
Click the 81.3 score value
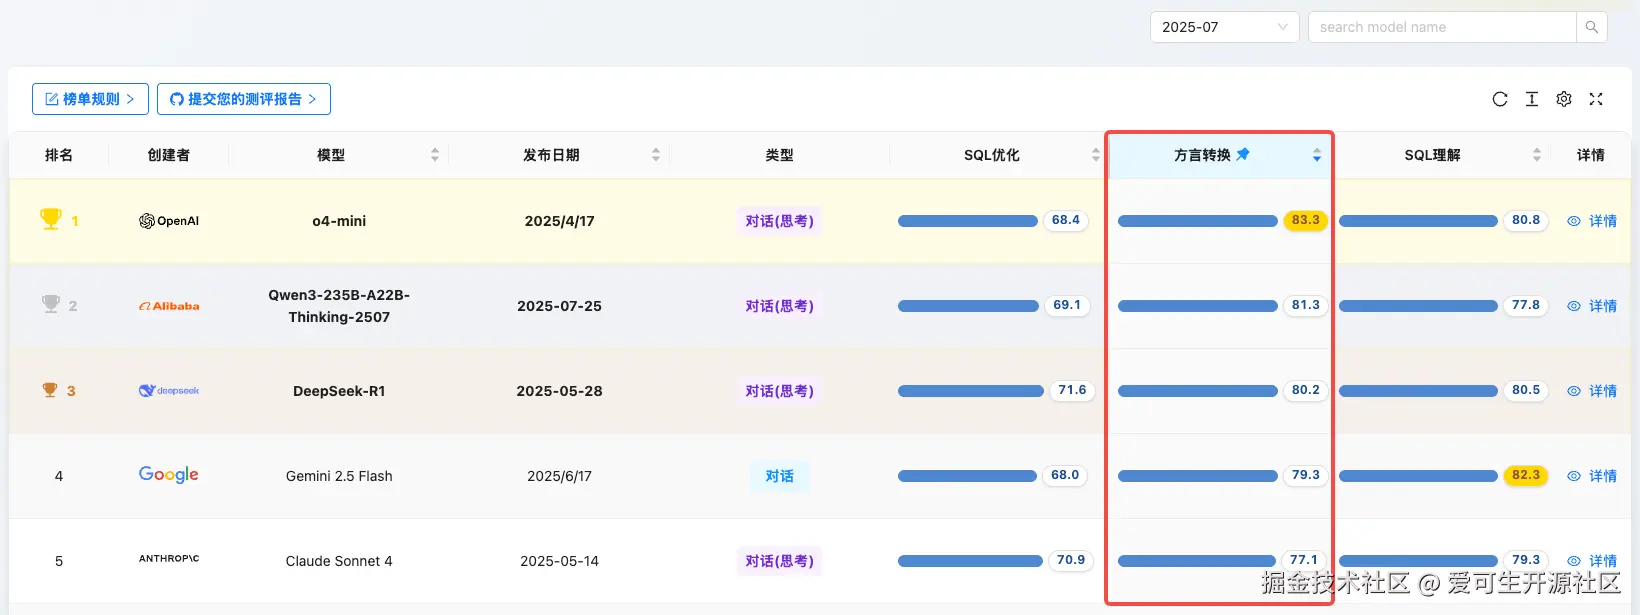click(x=1305, y=305)
